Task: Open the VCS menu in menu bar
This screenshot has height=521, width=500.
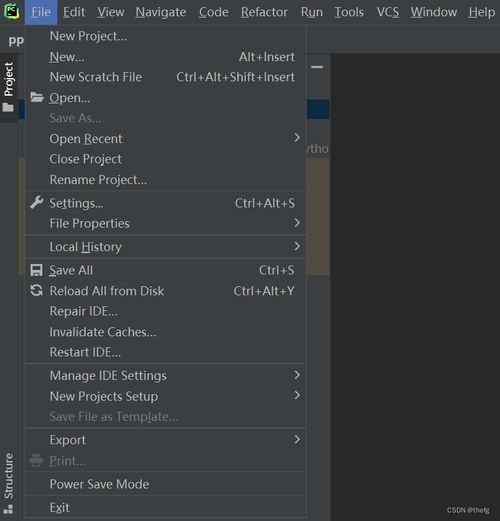Action: [x=388, y=12]
